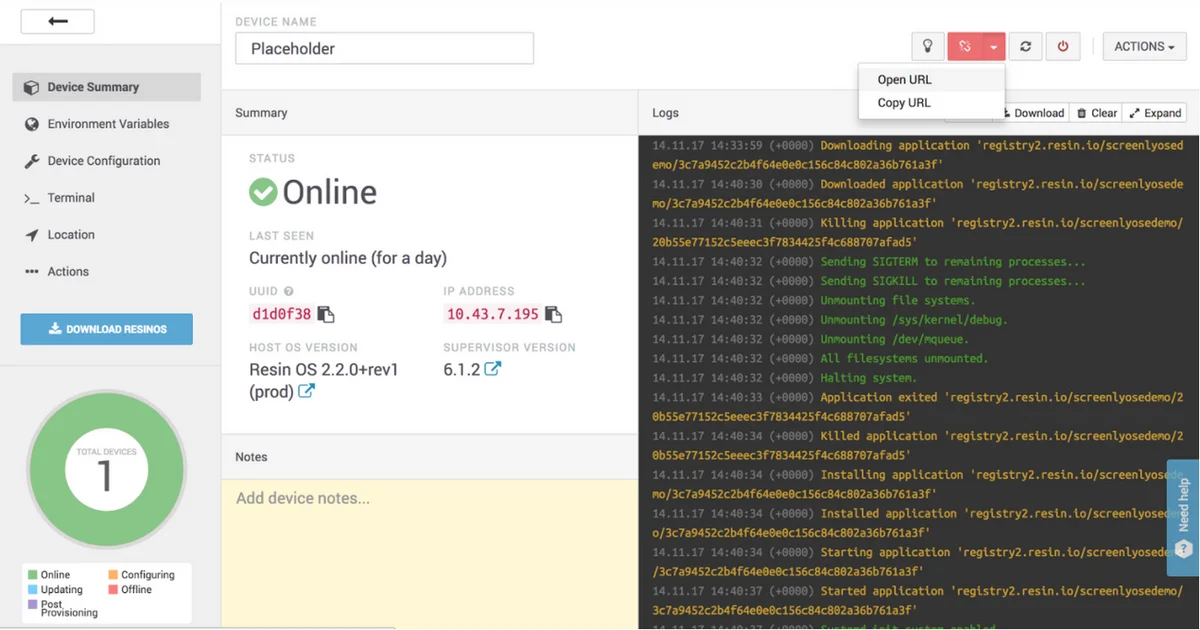
Task: Copy the IP address via clipboard icon
Action: (x=553, y=314)
